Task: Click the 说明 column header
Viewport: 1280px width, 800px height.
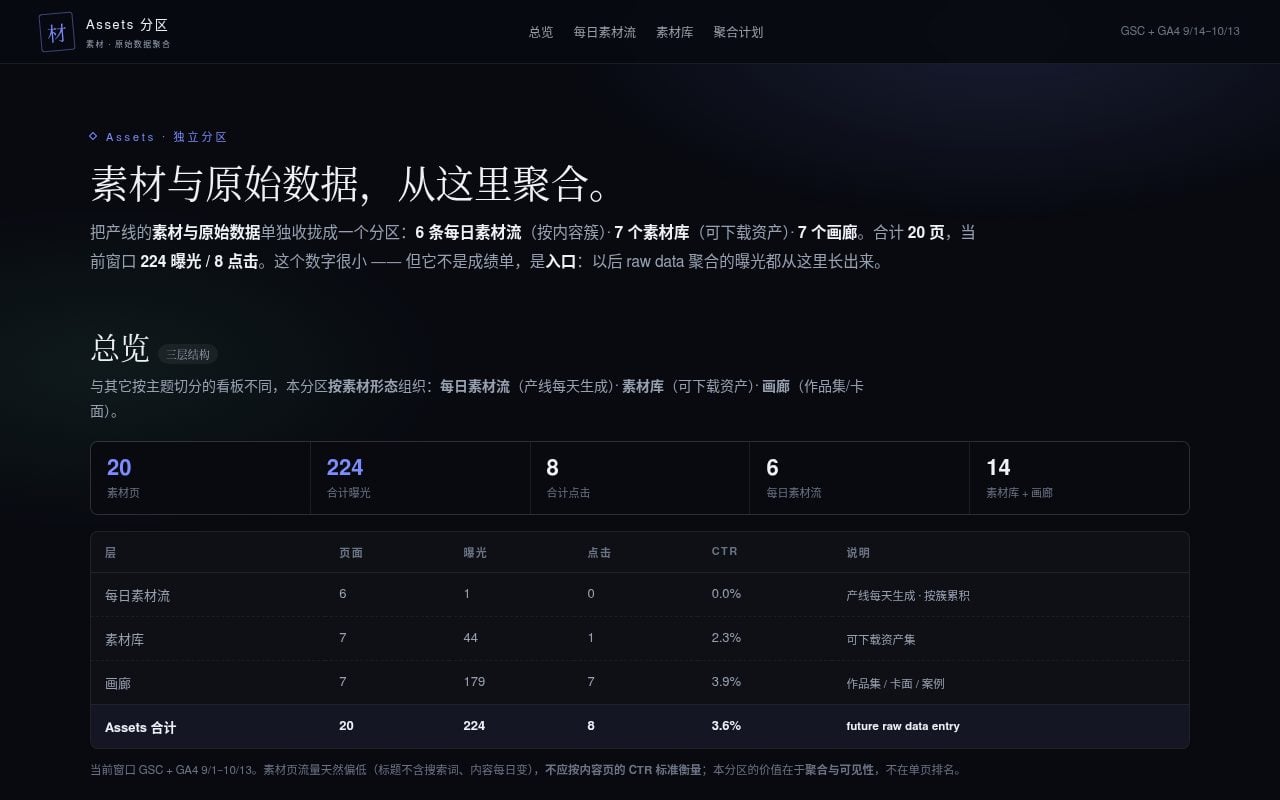Action: pos(858,552)
